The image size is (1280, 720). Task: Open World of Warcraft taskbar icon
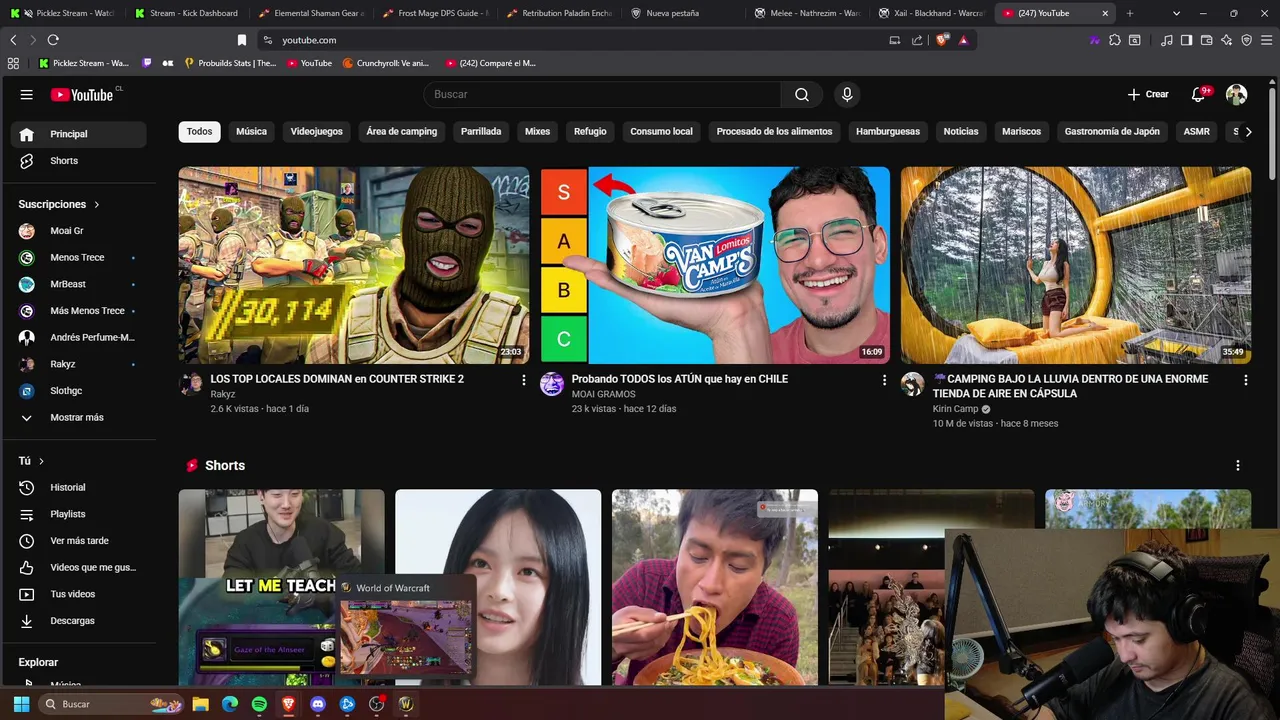[x=406, y=704]
